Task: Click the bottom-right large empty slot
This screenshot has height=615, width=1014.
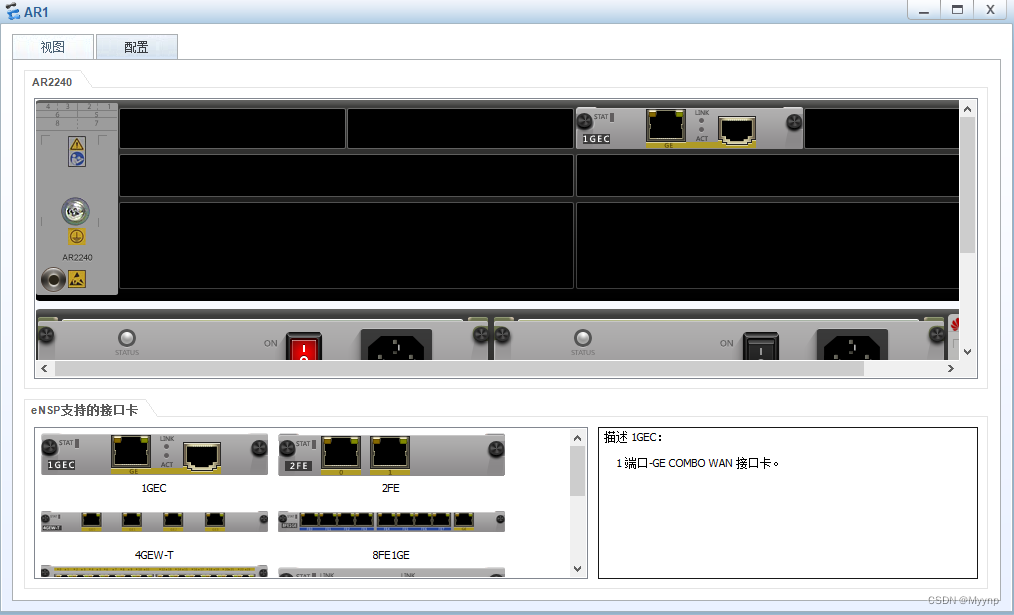Action: tap(768, 245)
